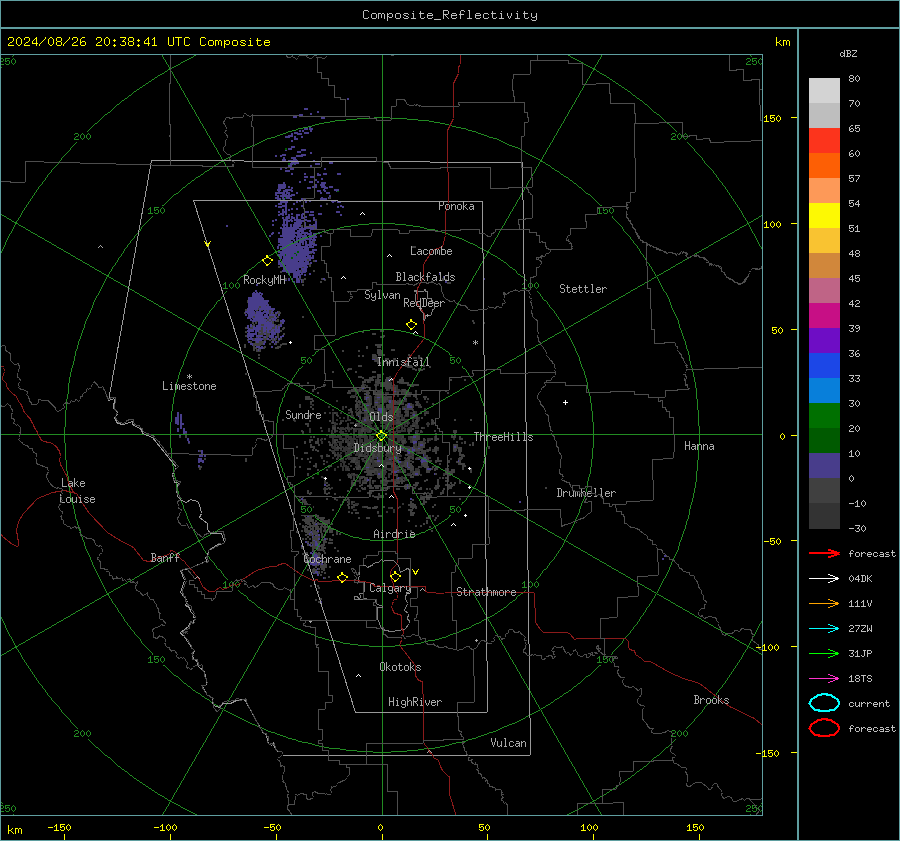Select the yellow diamond marker beside RockyMH

coord(267,261)
